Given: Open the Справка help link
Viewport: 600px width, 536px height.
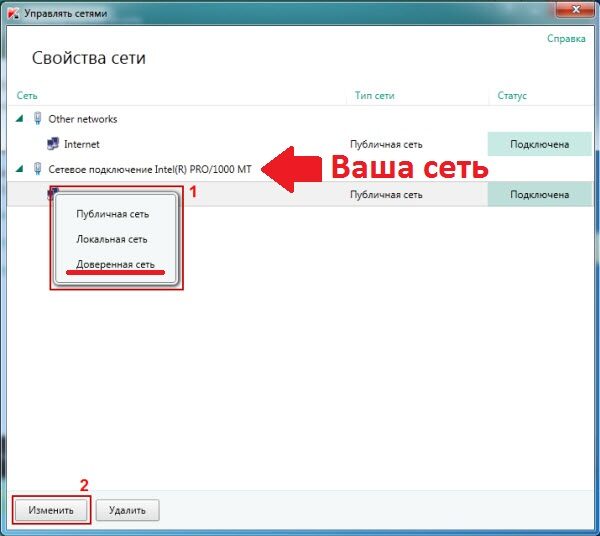Looking at the screenshot, I should click(565, 39).
